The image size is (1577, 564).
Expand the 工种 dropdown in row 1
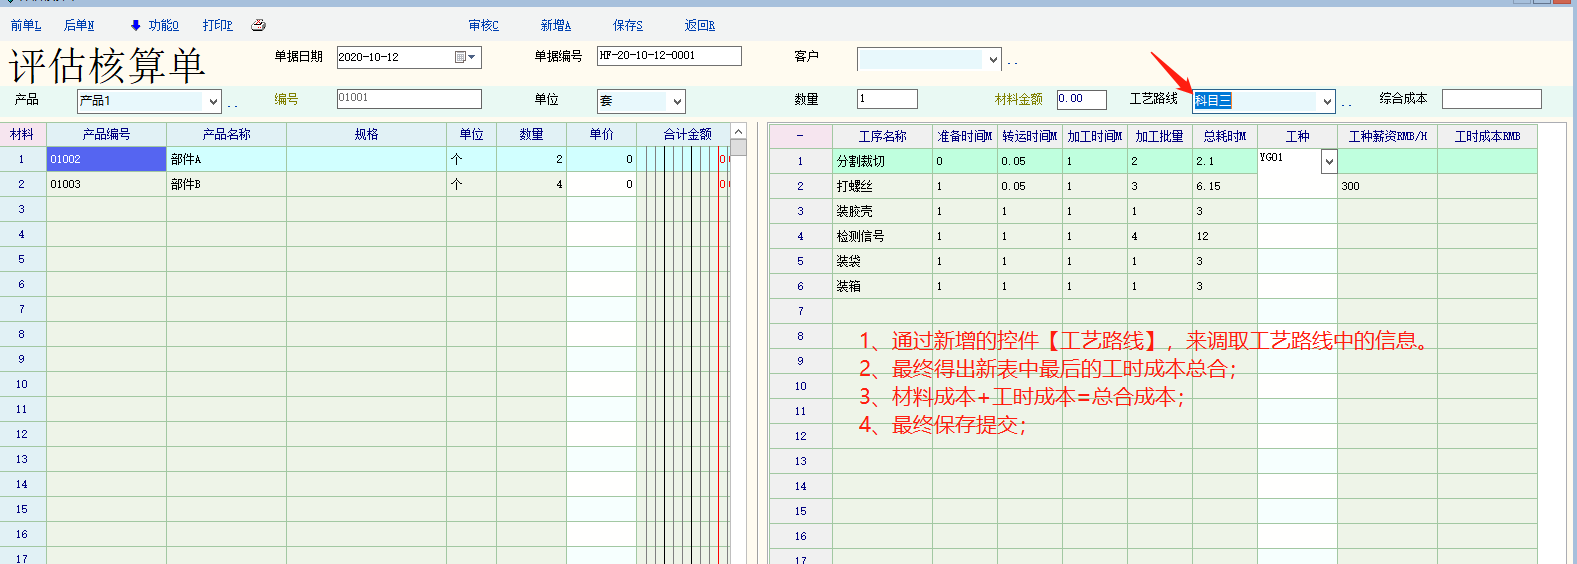pyautogui.click(x=1329, y=161)
